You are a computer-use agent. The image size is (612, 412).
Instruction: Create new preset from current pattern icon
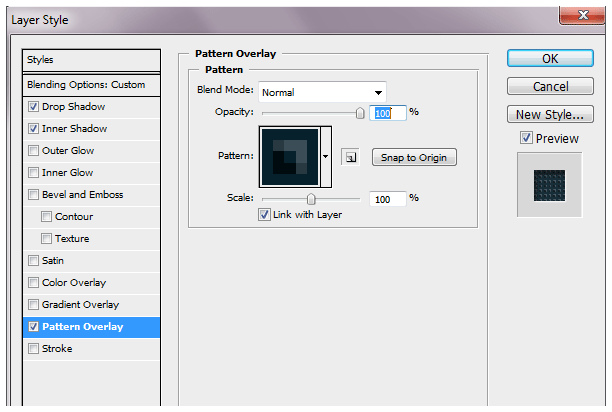click(x=349, y=157)
